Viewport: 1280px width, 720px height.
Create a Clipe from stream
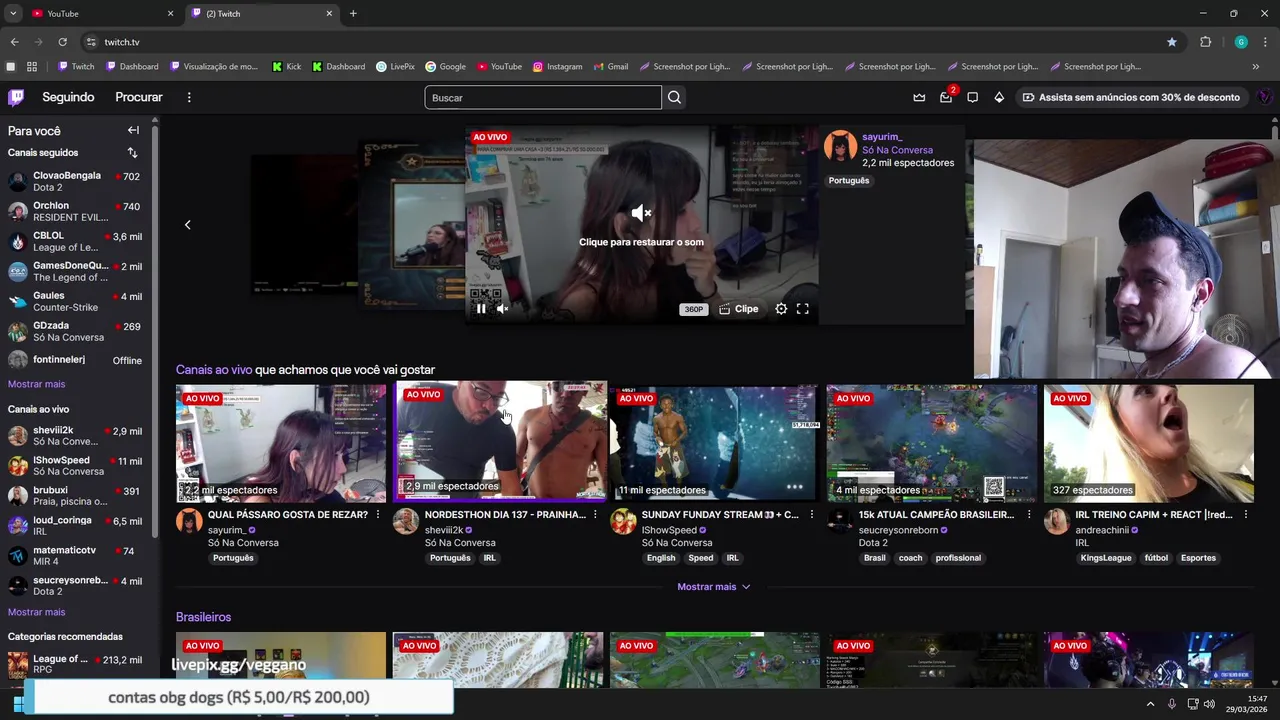tap(738, 309)
